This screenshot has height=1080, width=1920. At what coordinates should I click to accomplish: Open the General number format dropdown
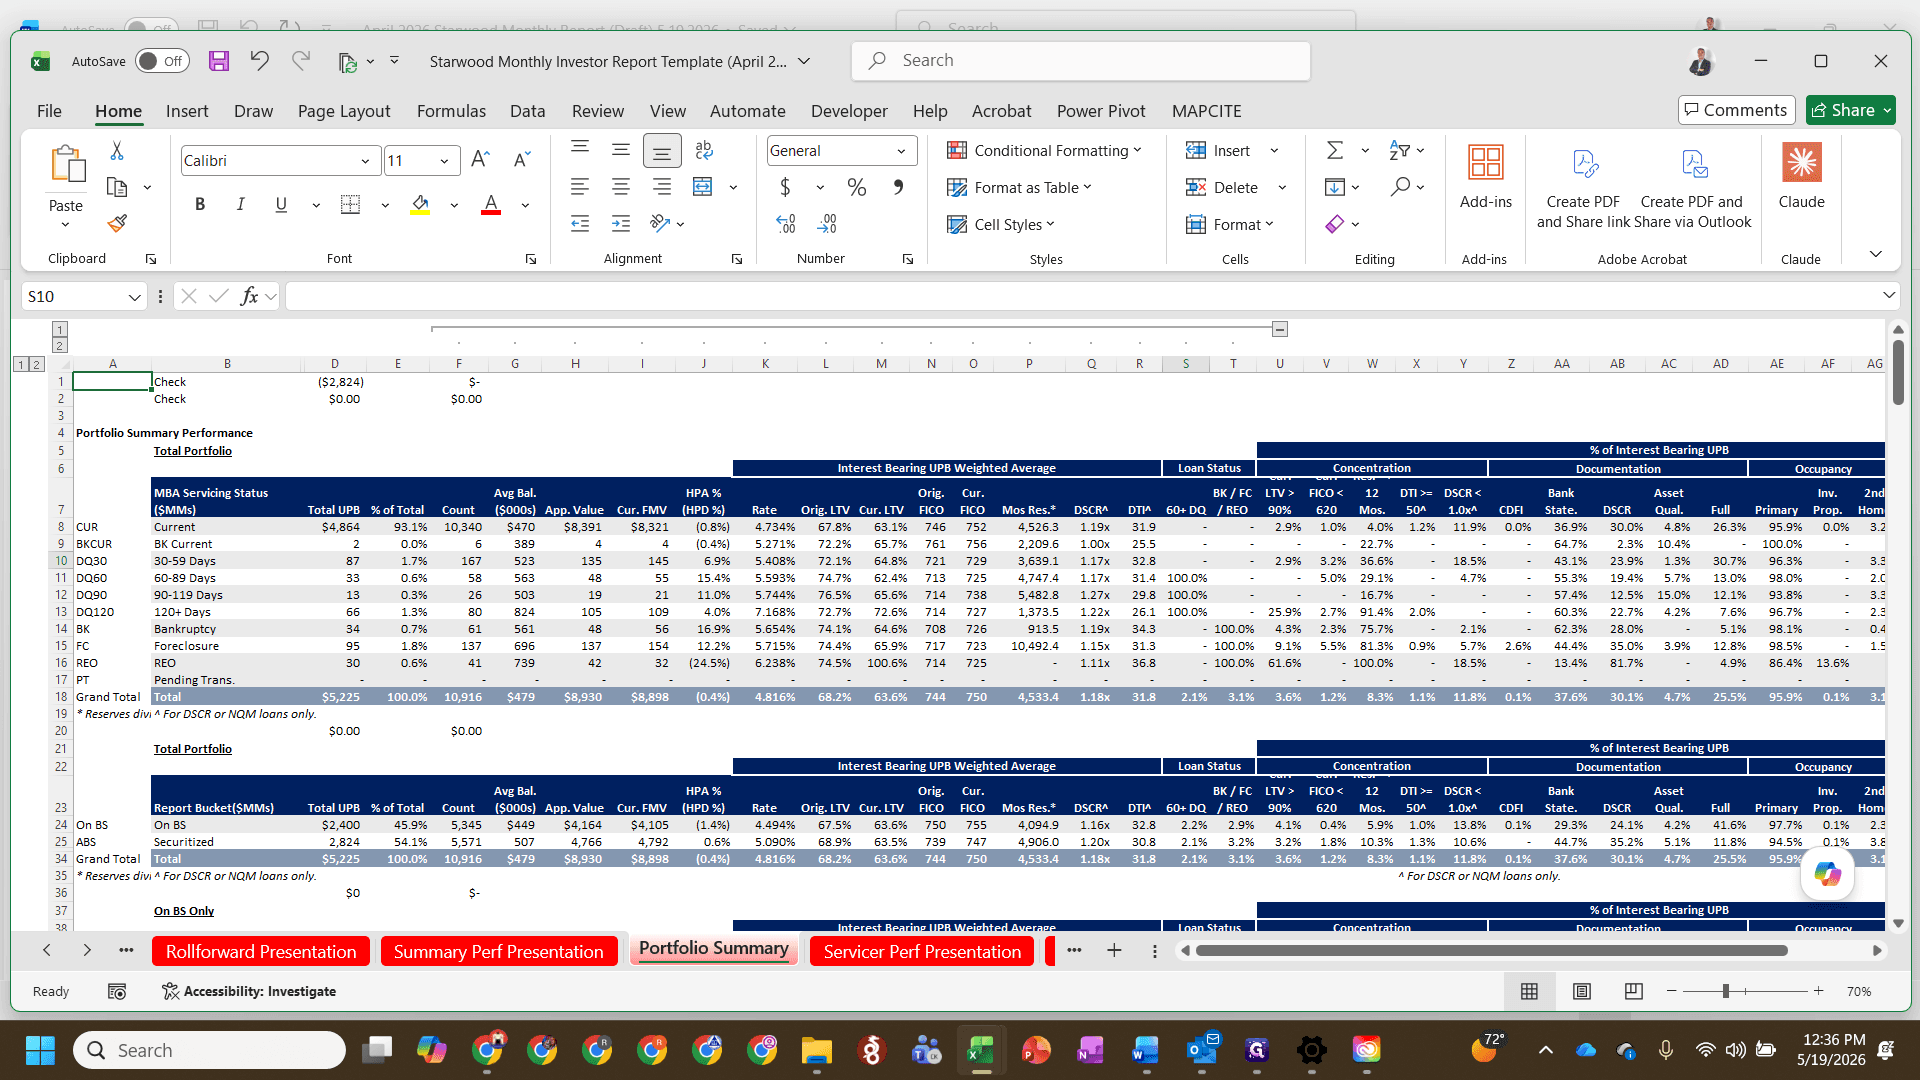click(x=901, y=151)
